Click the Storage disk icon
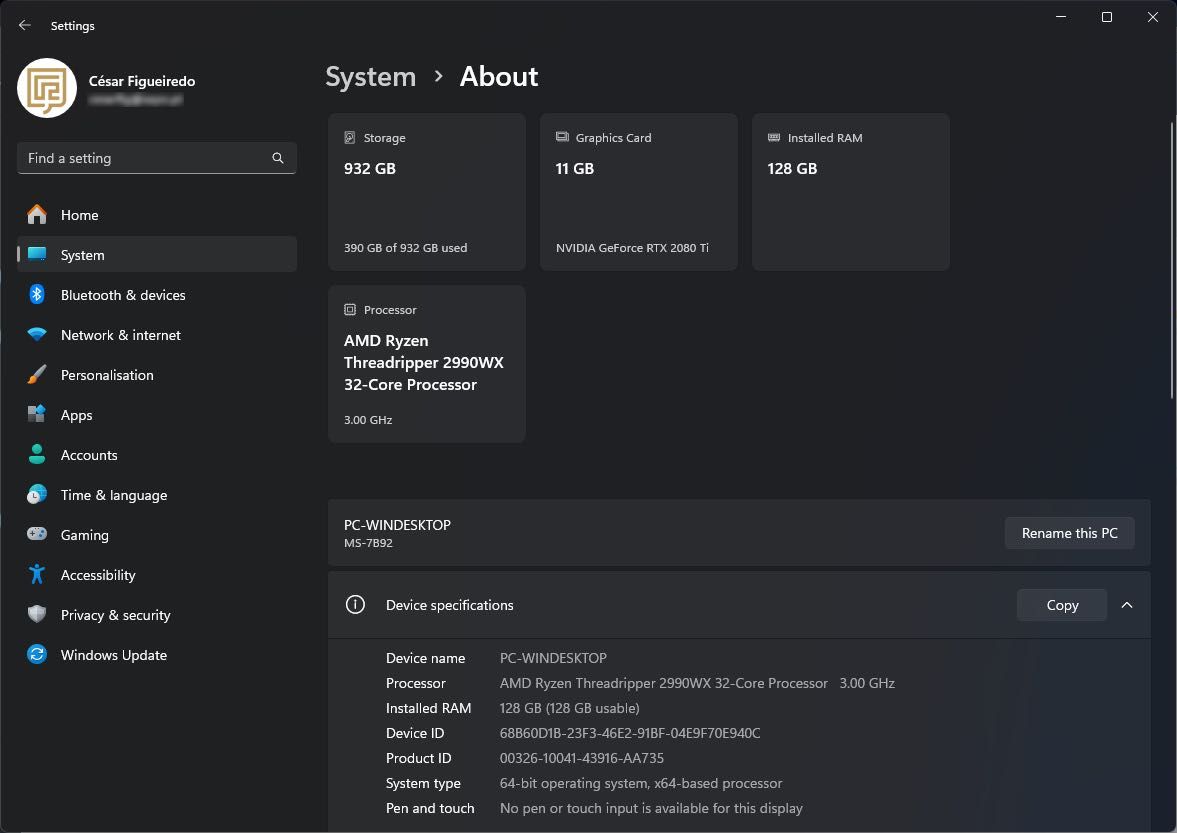The width and height of the screenshot is (1177, 833). tap(350, 137)
